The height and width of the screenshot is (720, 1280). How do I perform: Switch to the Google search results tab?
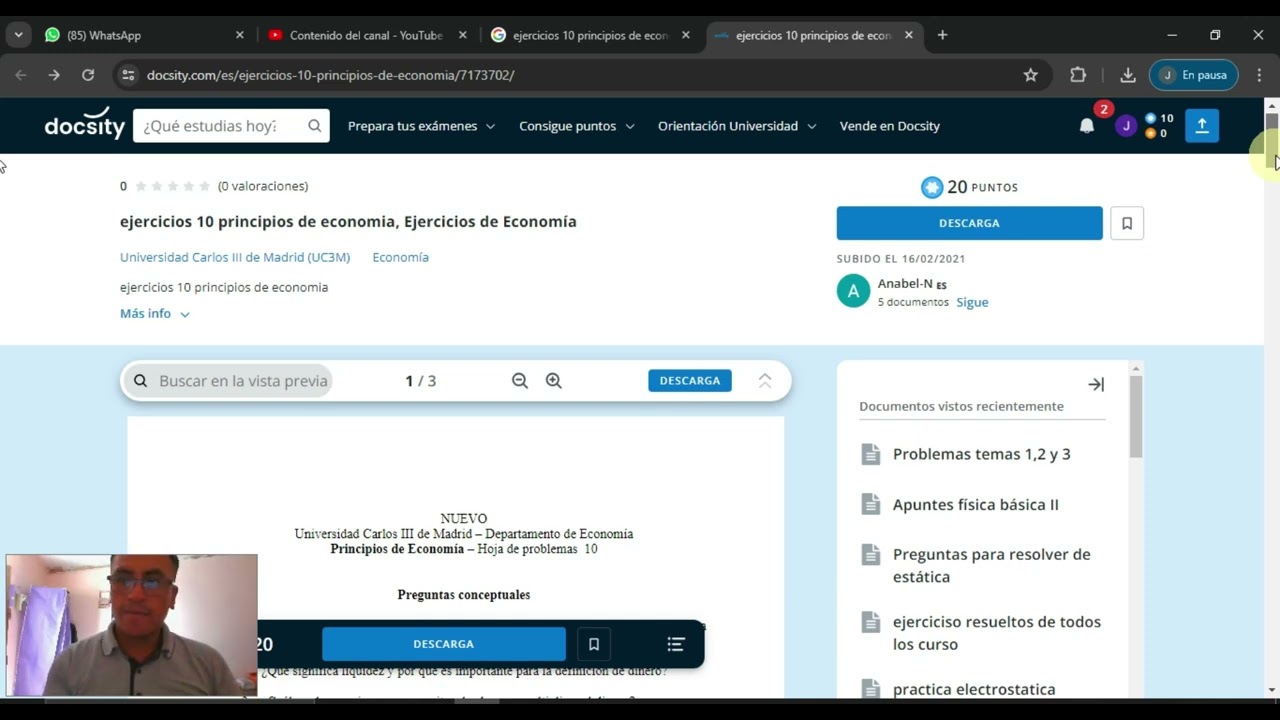(590, 35)
